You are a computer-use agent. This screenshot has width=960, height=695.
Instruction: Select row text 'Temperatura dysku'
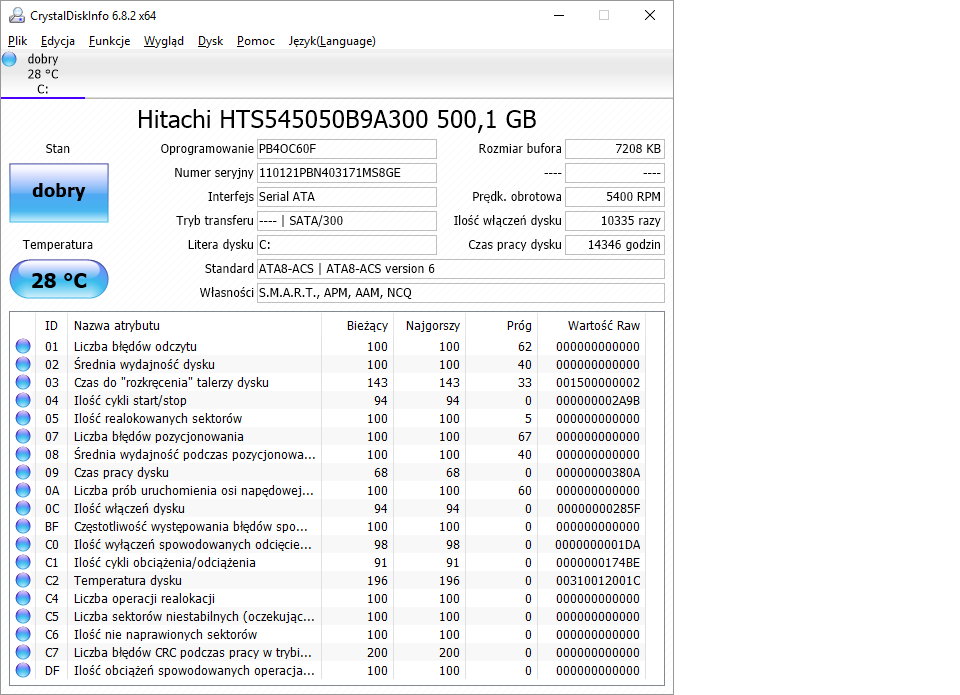(127, 580)
